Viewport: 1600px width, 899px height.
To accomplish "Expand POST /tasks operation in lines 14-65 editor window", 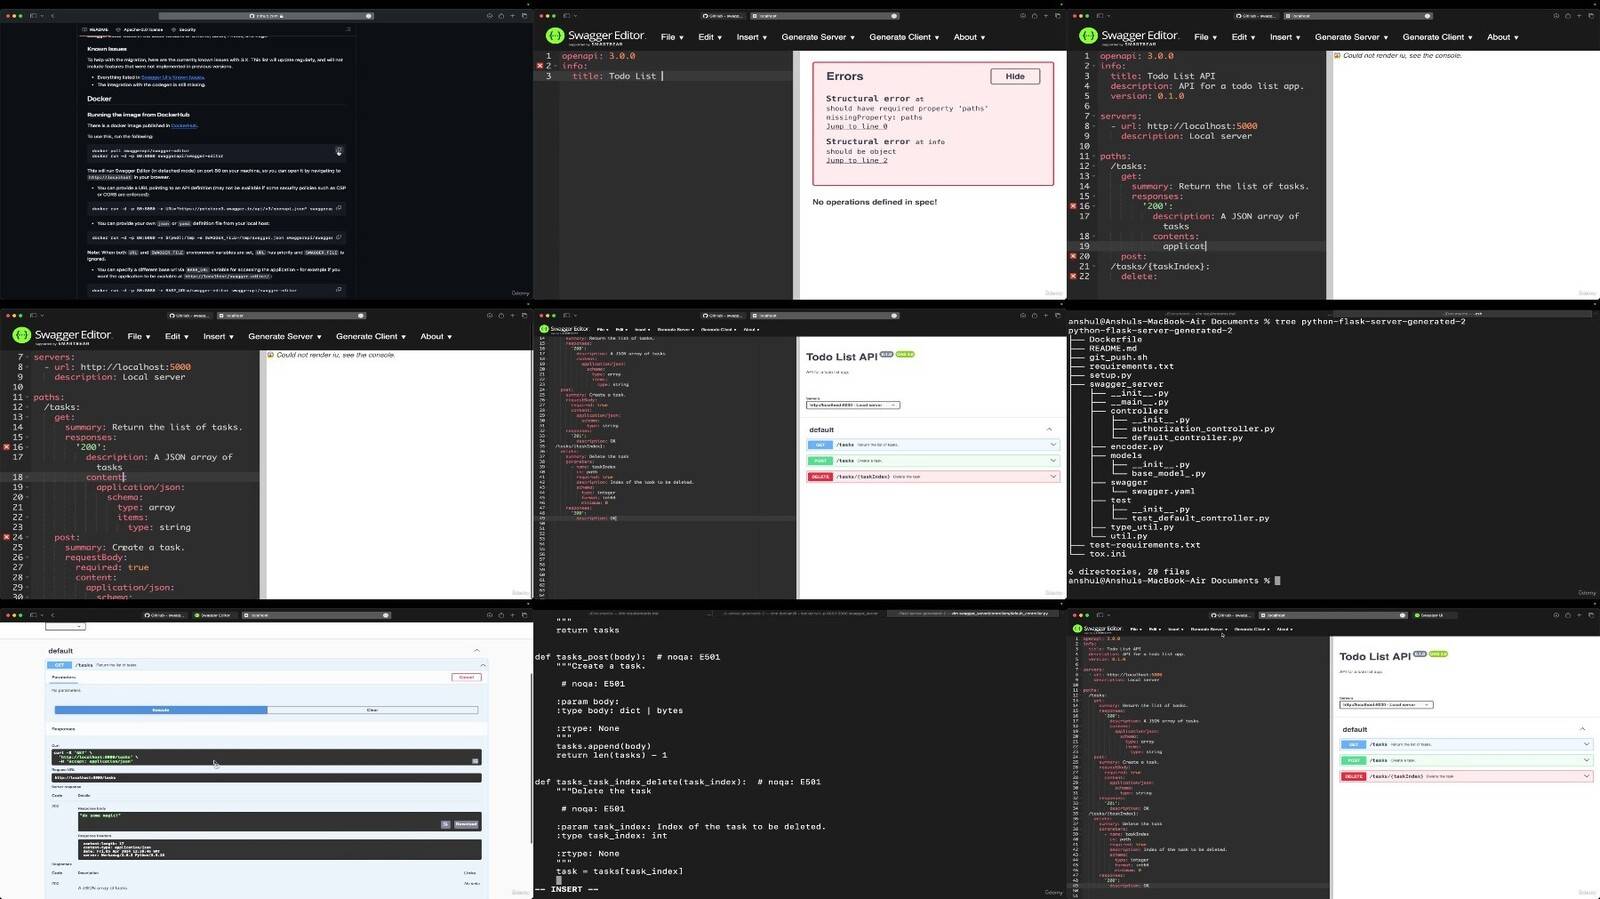I will 932,461.
